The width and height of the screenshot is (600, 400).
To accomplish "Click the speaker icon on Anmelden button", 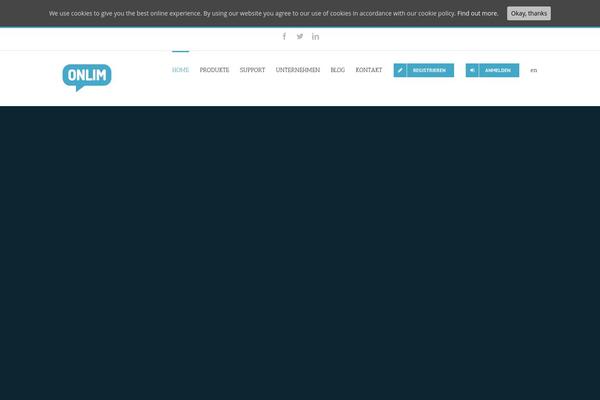I will point(472,70).
